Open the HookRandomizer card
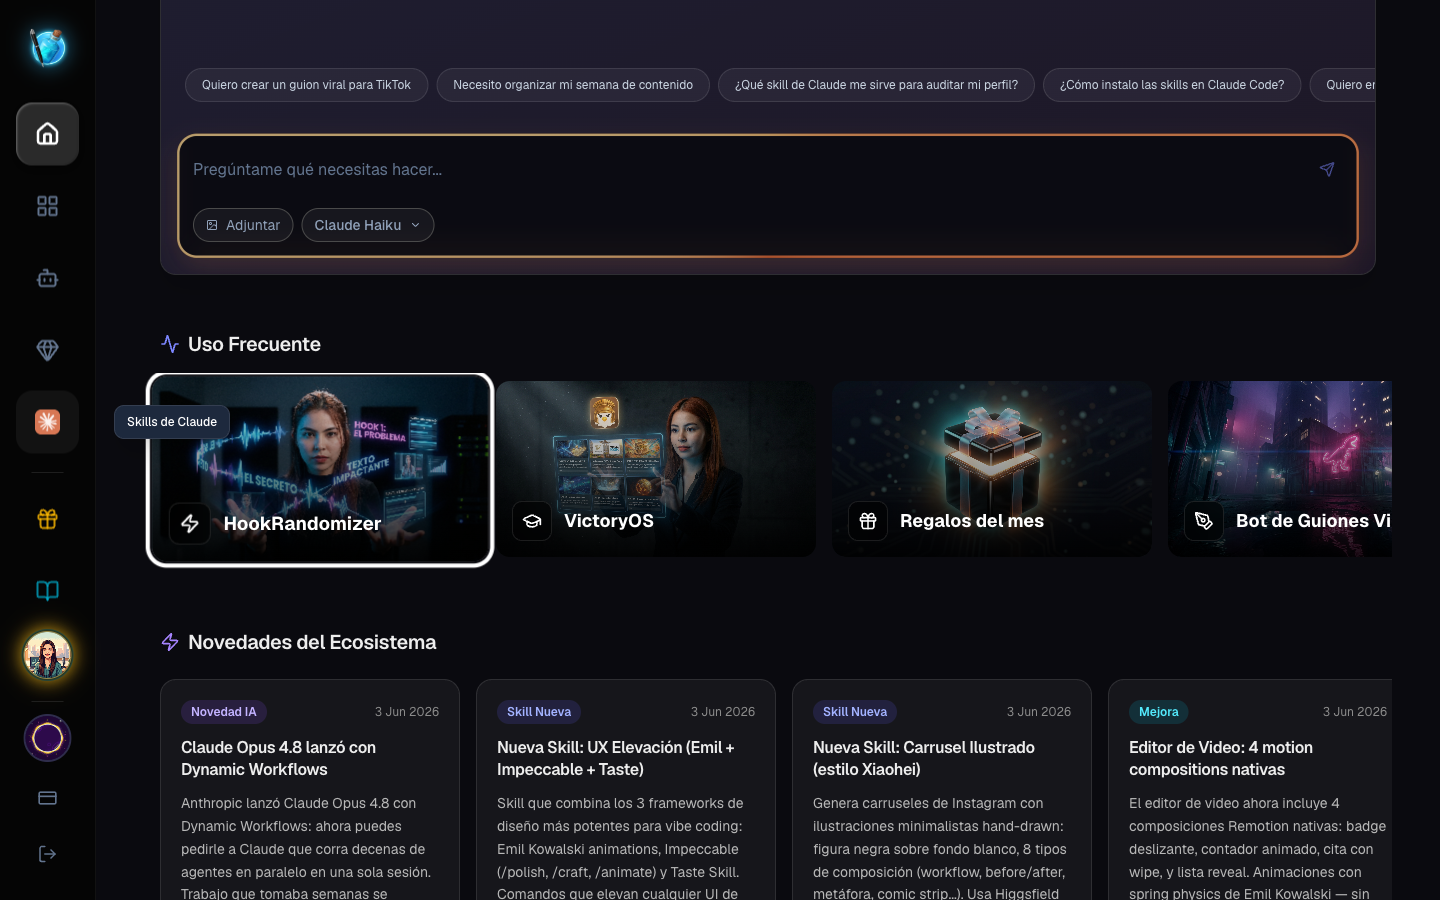The height and width of the screenshot is (900, 1440). pyautogui.click(x=320, y=470)
